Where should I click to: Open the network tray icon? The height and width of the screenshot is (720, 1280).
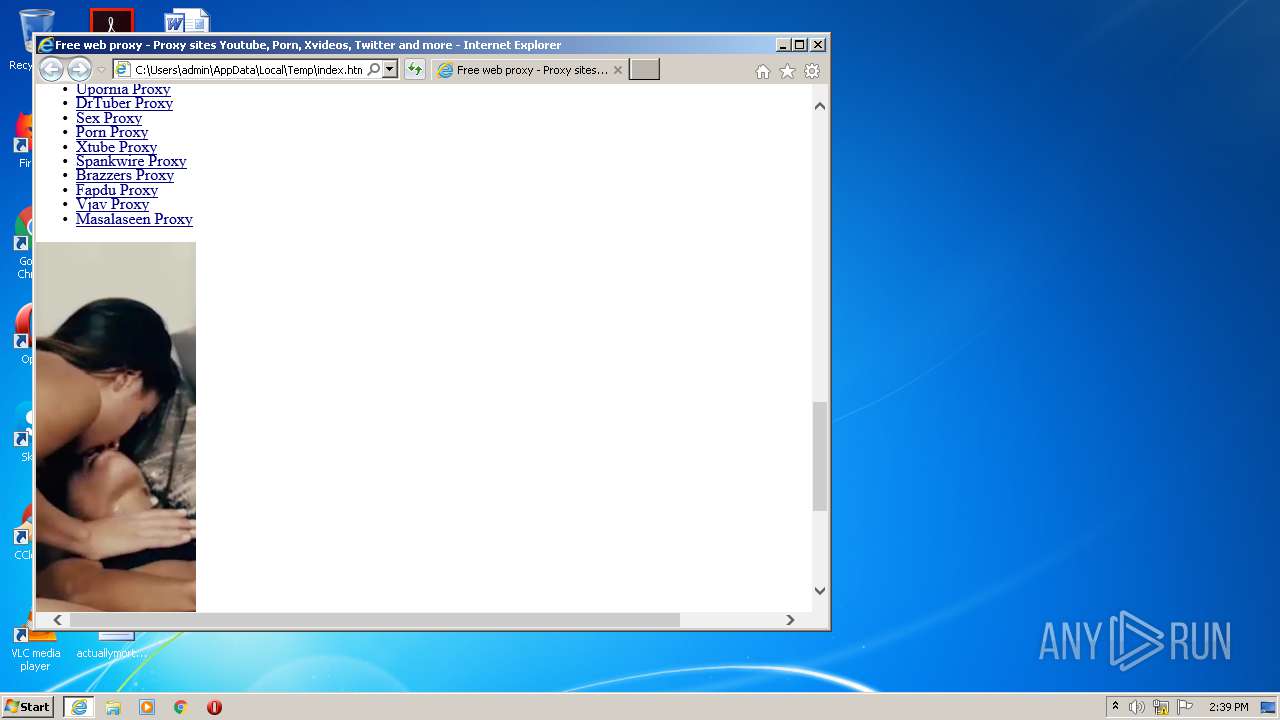(x=1161, y=707)
